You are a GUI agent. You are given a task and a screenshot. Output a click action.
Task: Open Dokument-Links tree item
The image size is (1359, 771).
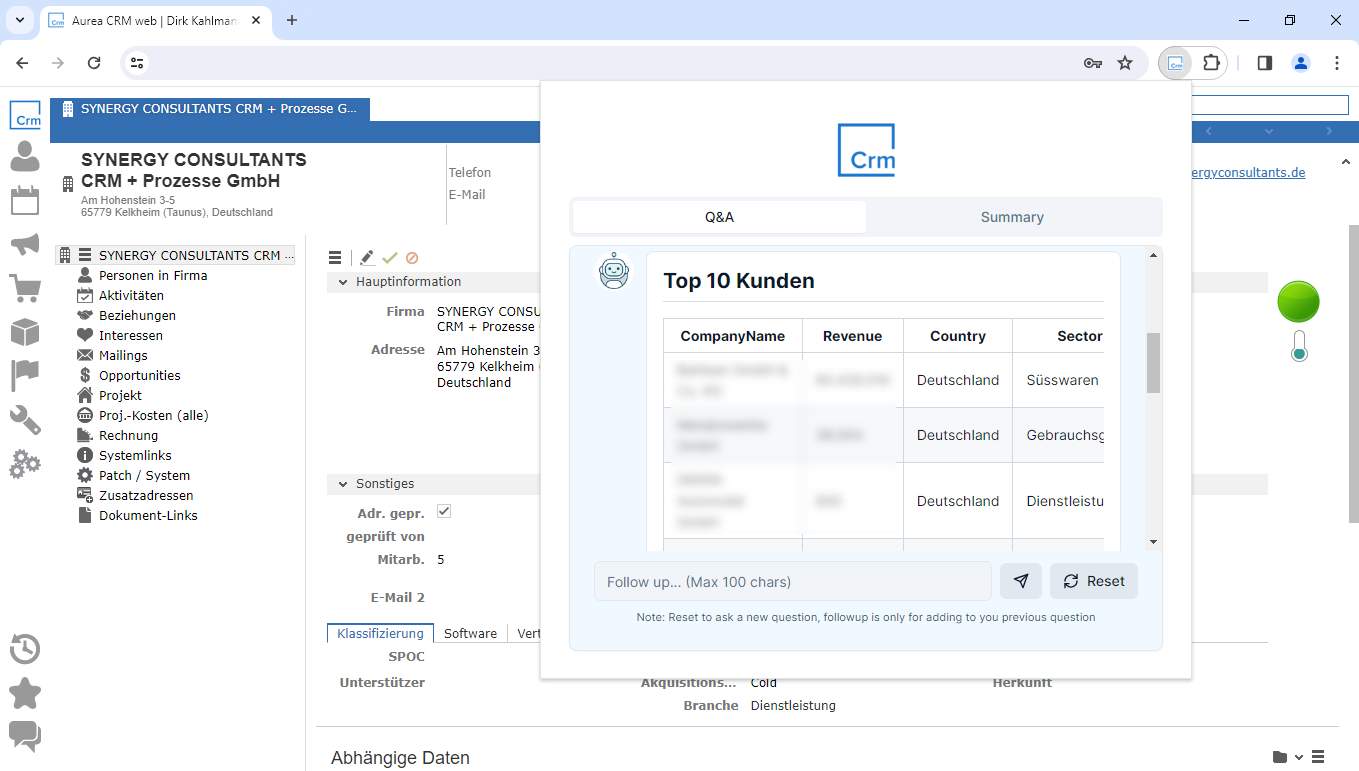click(x=148, y=515)
